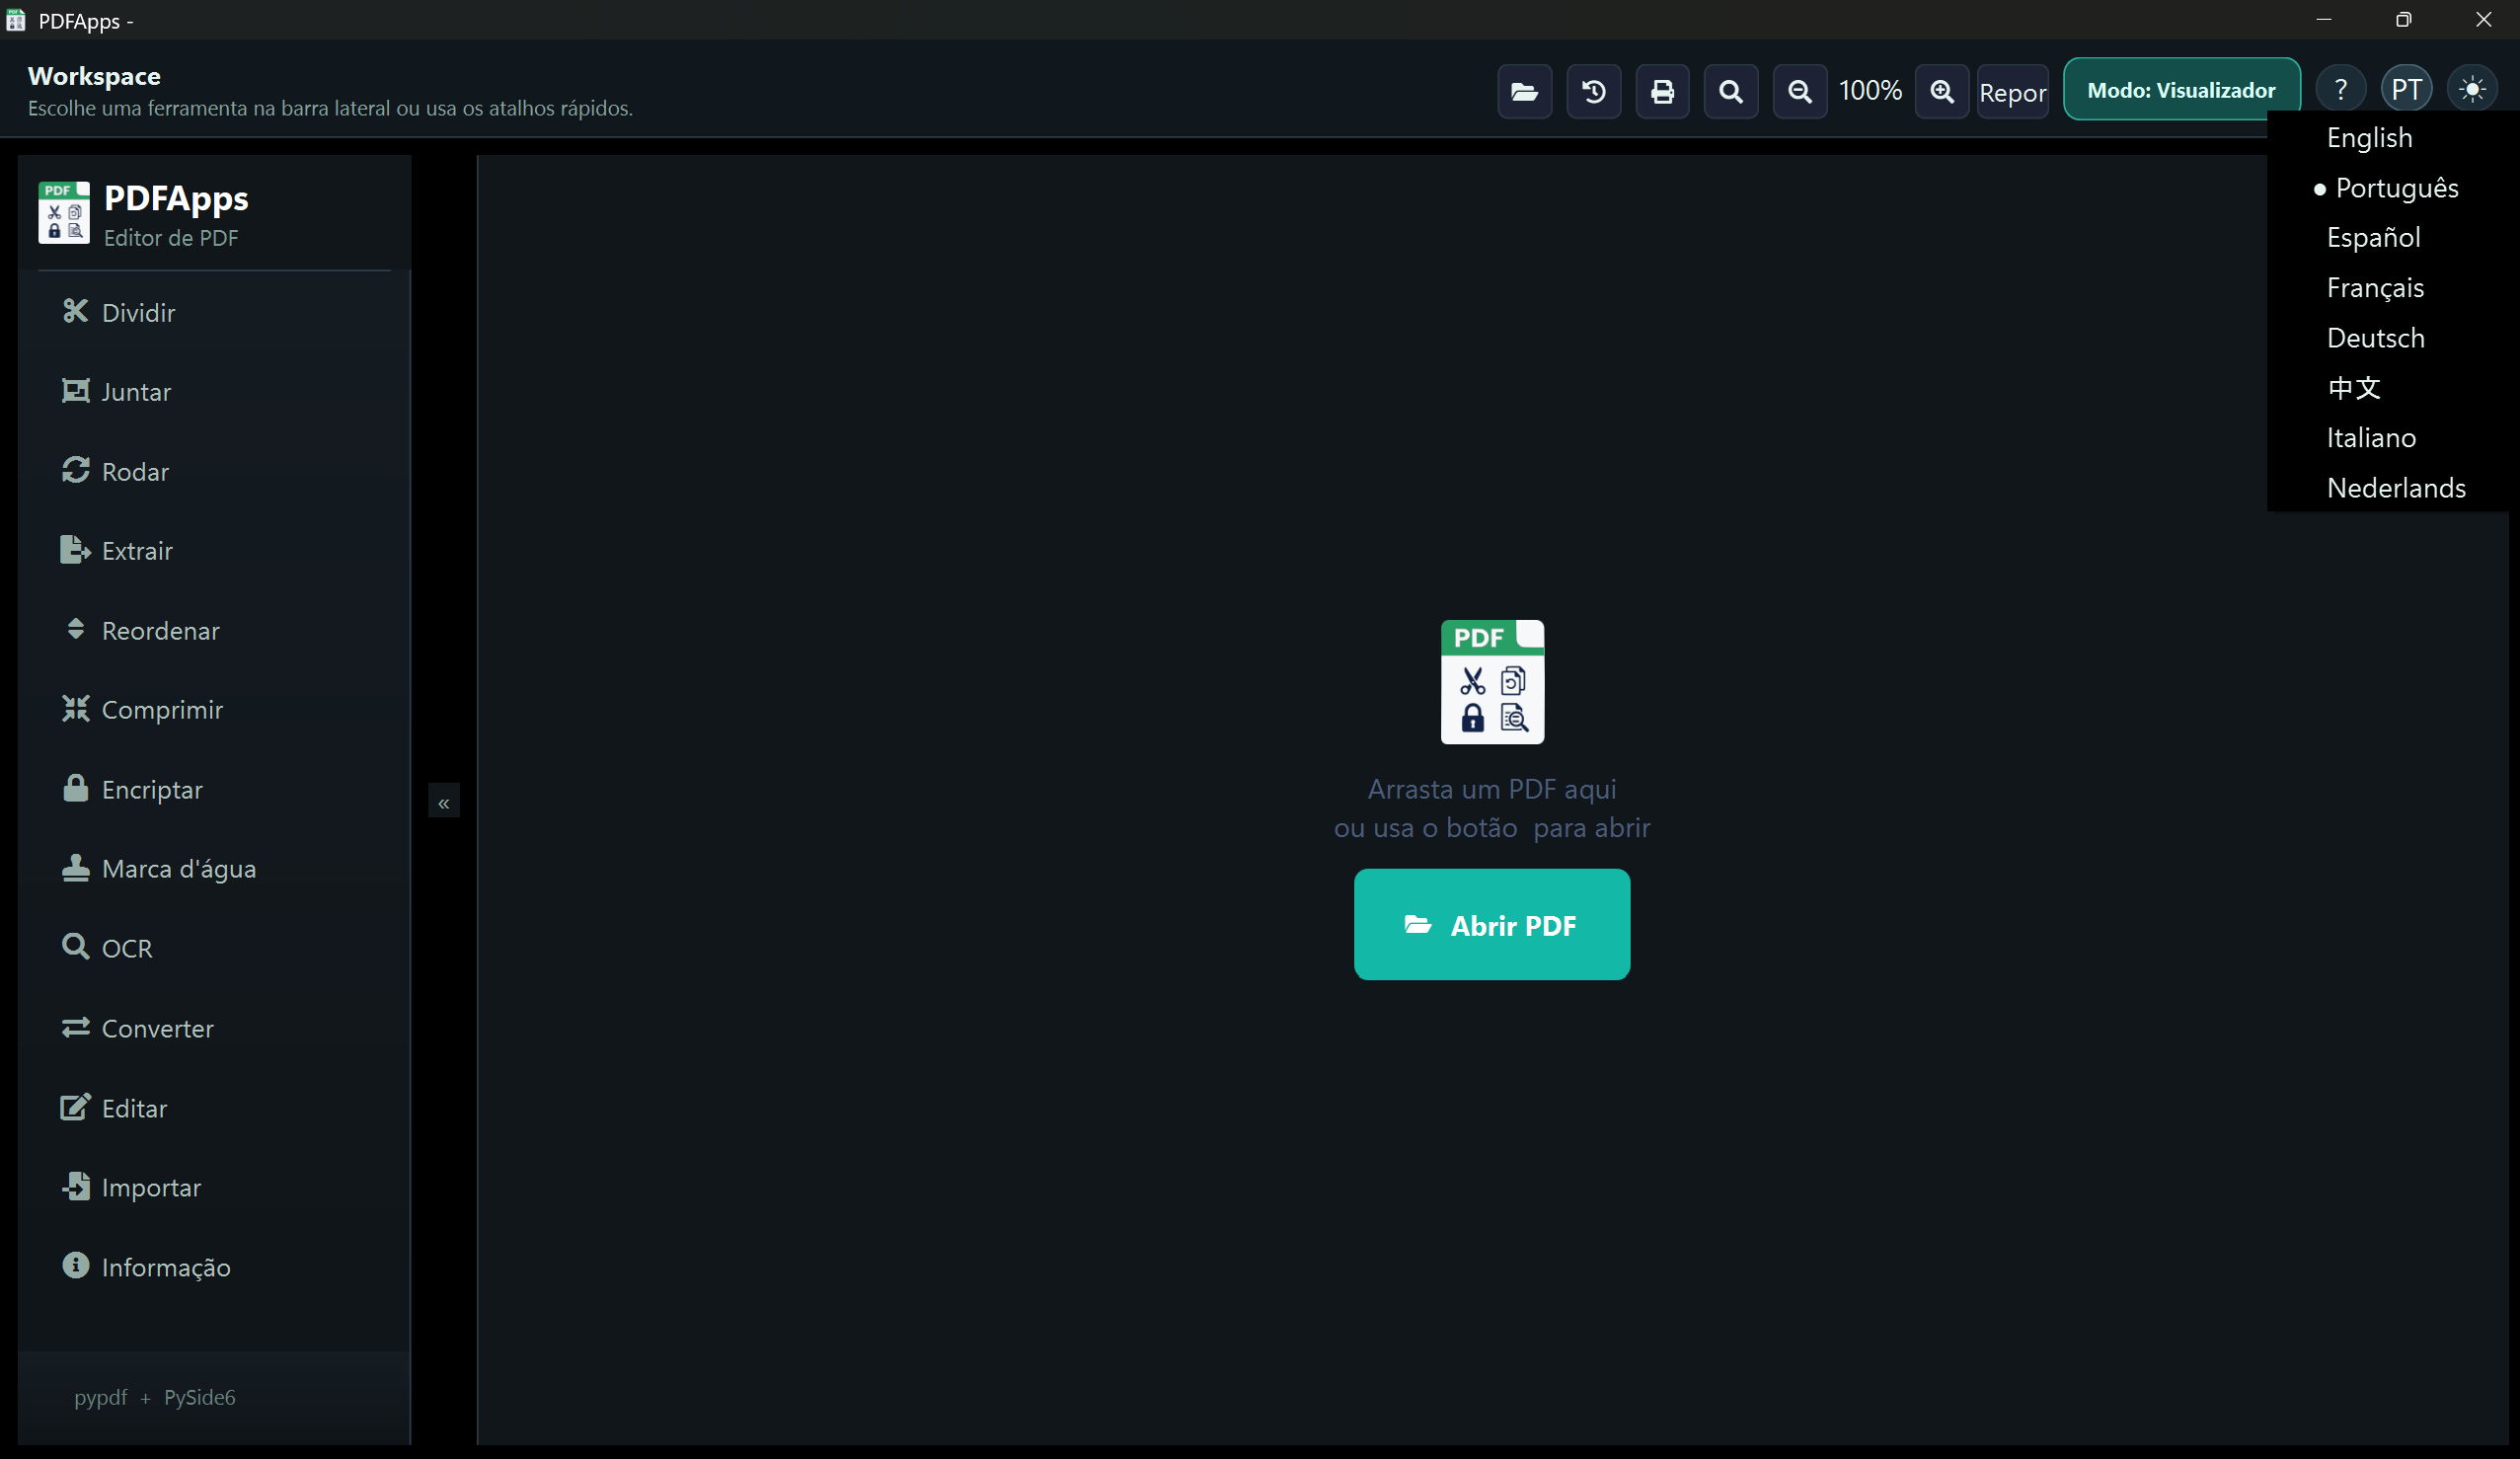The width and height of the screenshot is (2520, 1459).
Task: Open the Converter tool
Action: 214,1028
